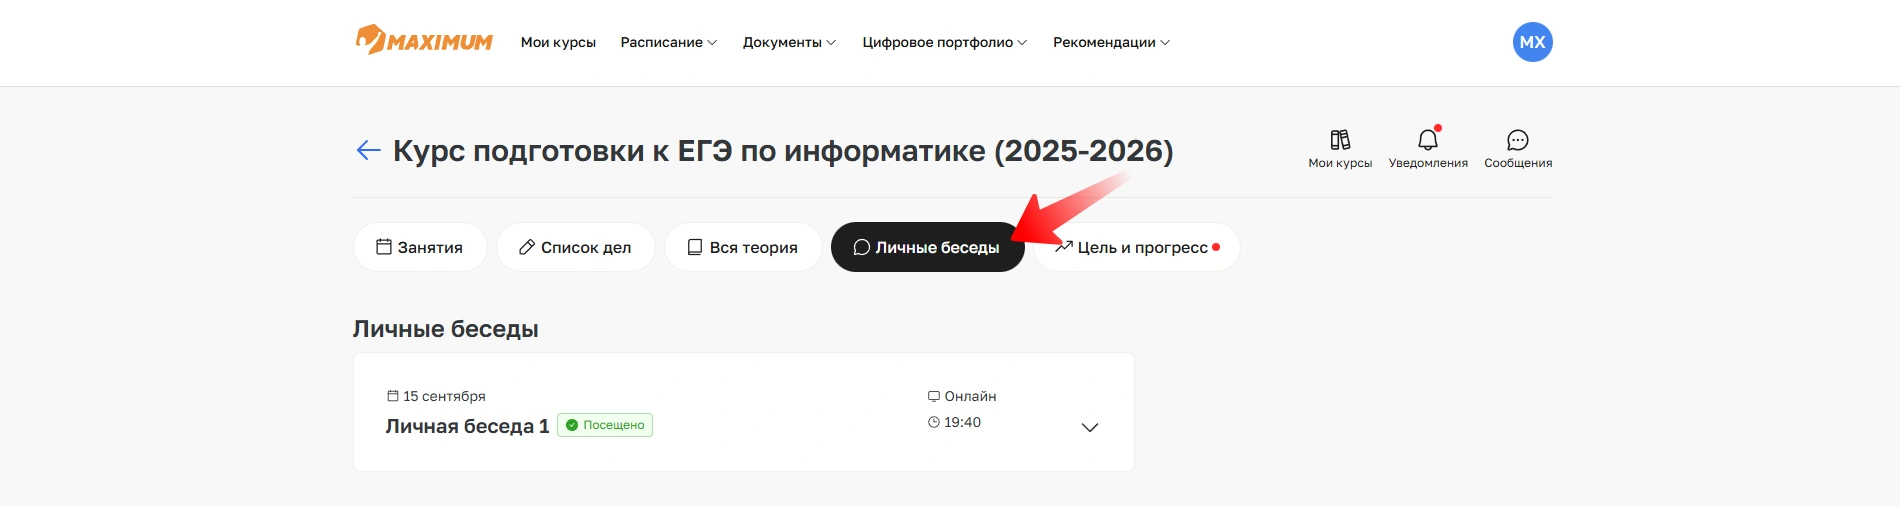
Task: Click the Maximum logo
Action: click(x=424, y=41)
